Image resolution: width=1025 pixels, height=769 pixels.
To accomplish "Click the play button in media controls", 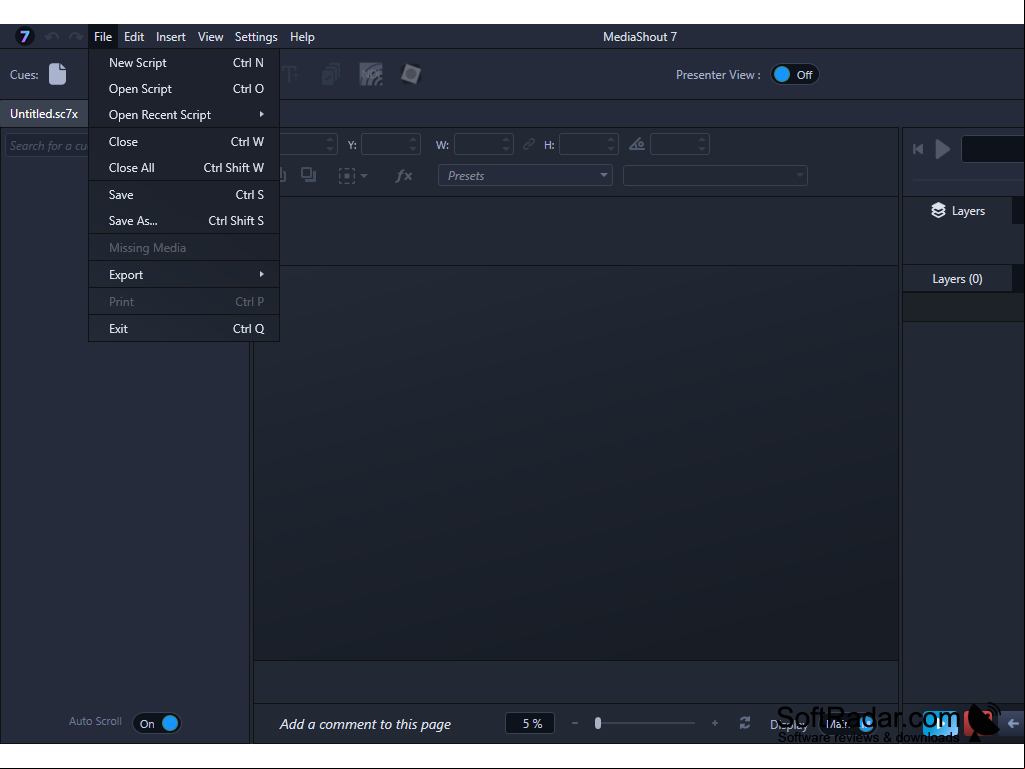I will [943, 149].
